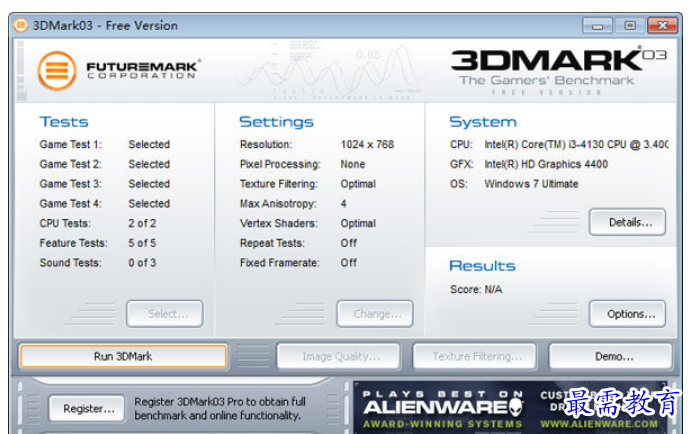The height and width of the screenshot is (434, 688).
Task: Click Vertex Shaders value Optimal
Action: pos(358,223)
